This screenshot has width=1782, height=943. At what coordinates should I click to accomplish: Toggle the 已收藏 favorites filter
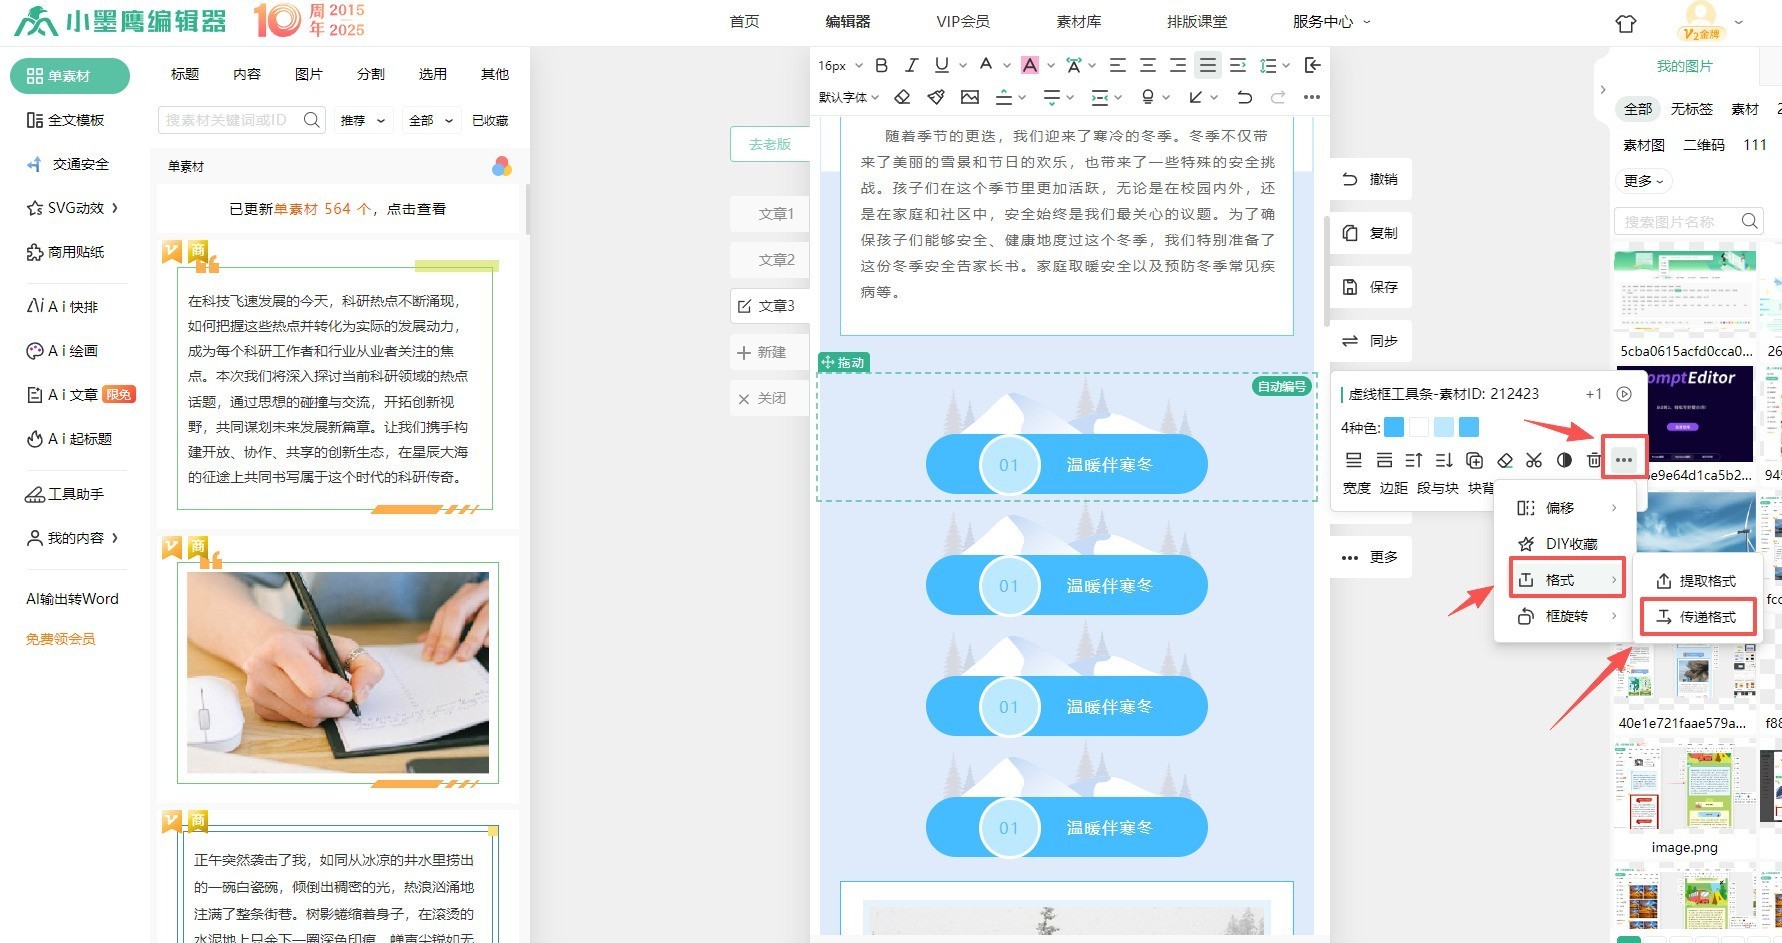[x=490, y=120]
